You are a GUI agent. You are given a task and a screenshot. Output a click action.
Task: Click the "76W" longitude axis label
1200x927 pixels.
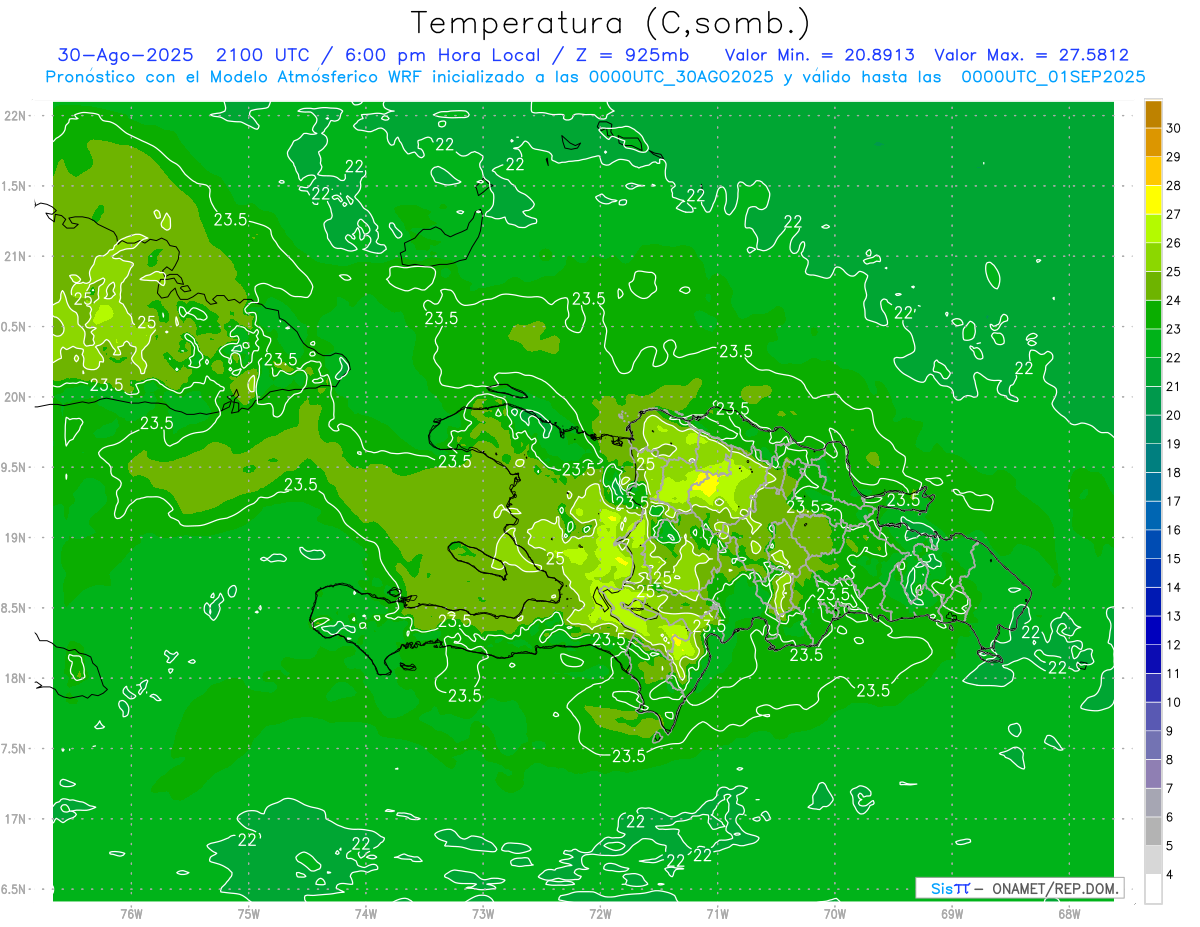[x=131, y=914]
